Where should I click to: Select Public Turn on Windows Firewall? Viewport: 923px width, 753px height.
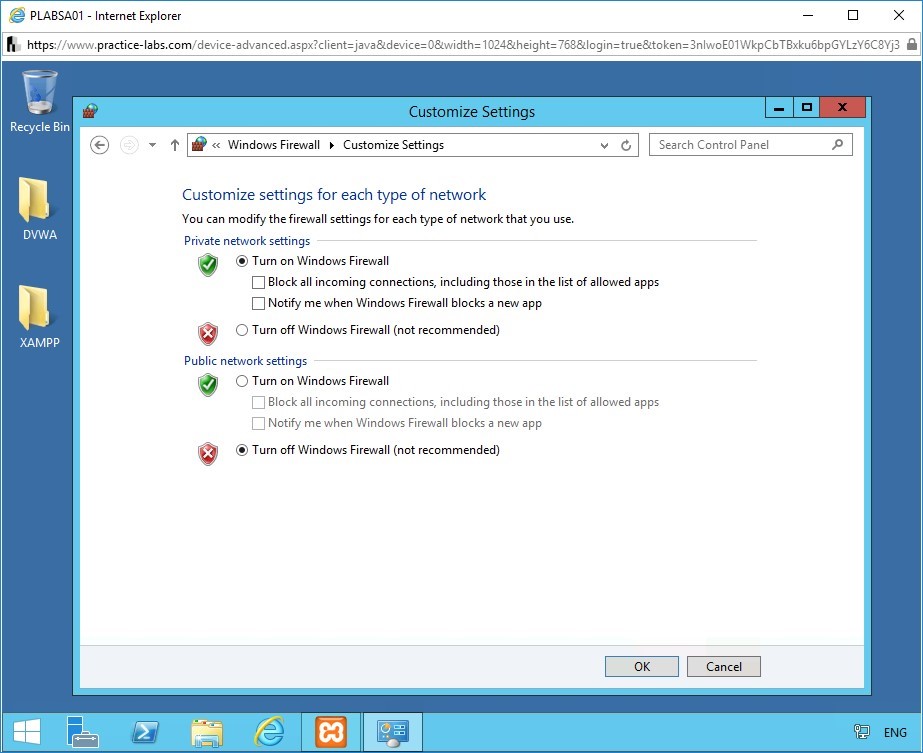tap(242, 381)
